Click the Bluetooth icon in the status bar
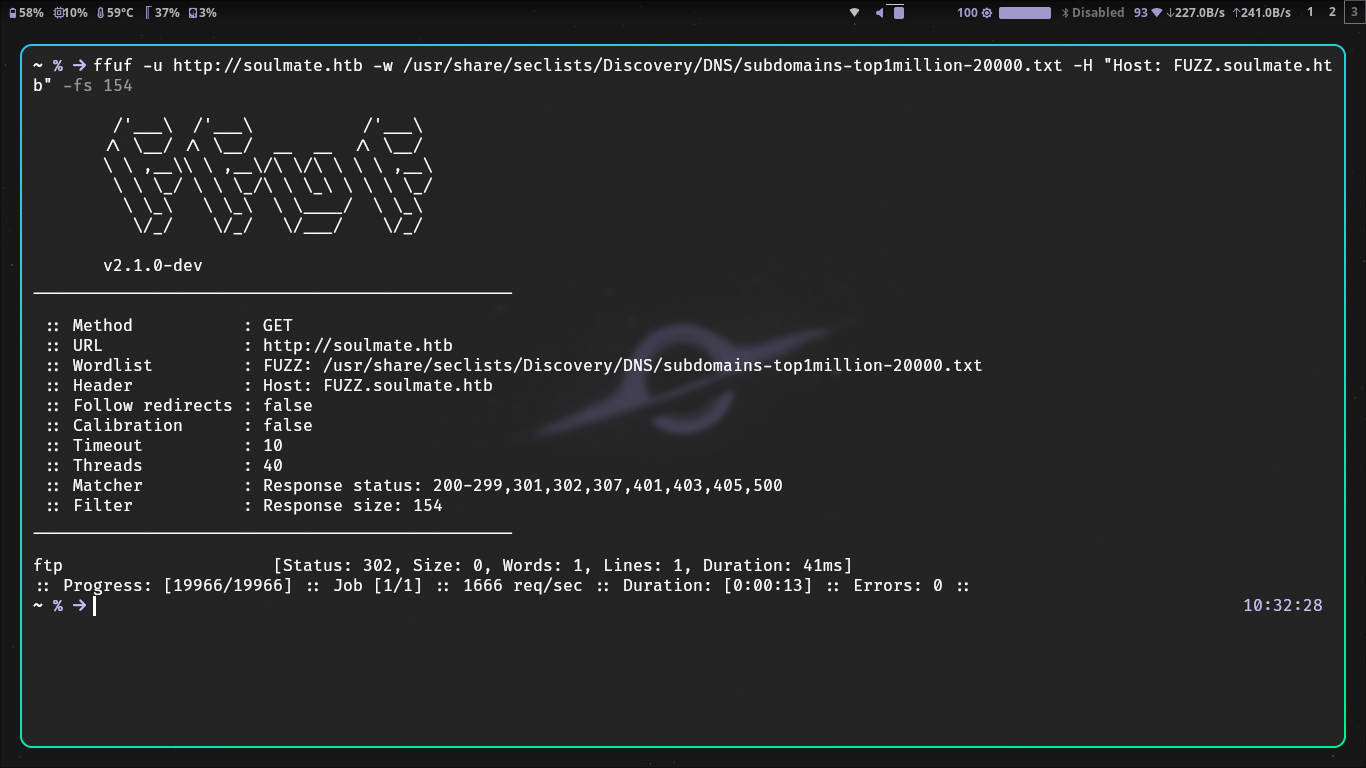This screenshot has height=768, width=1366. coord(1064,13)
